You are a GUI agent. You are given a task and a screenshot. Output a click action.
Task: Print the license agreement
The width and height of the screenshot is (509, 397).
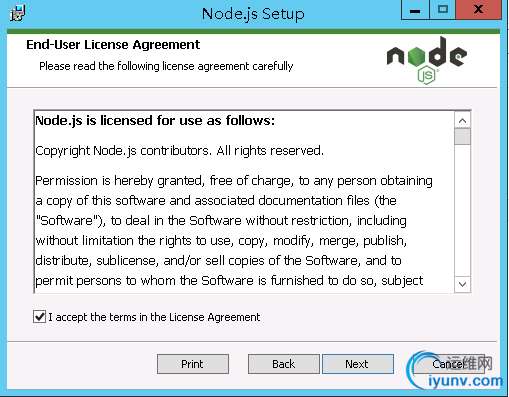coord(193,364)
